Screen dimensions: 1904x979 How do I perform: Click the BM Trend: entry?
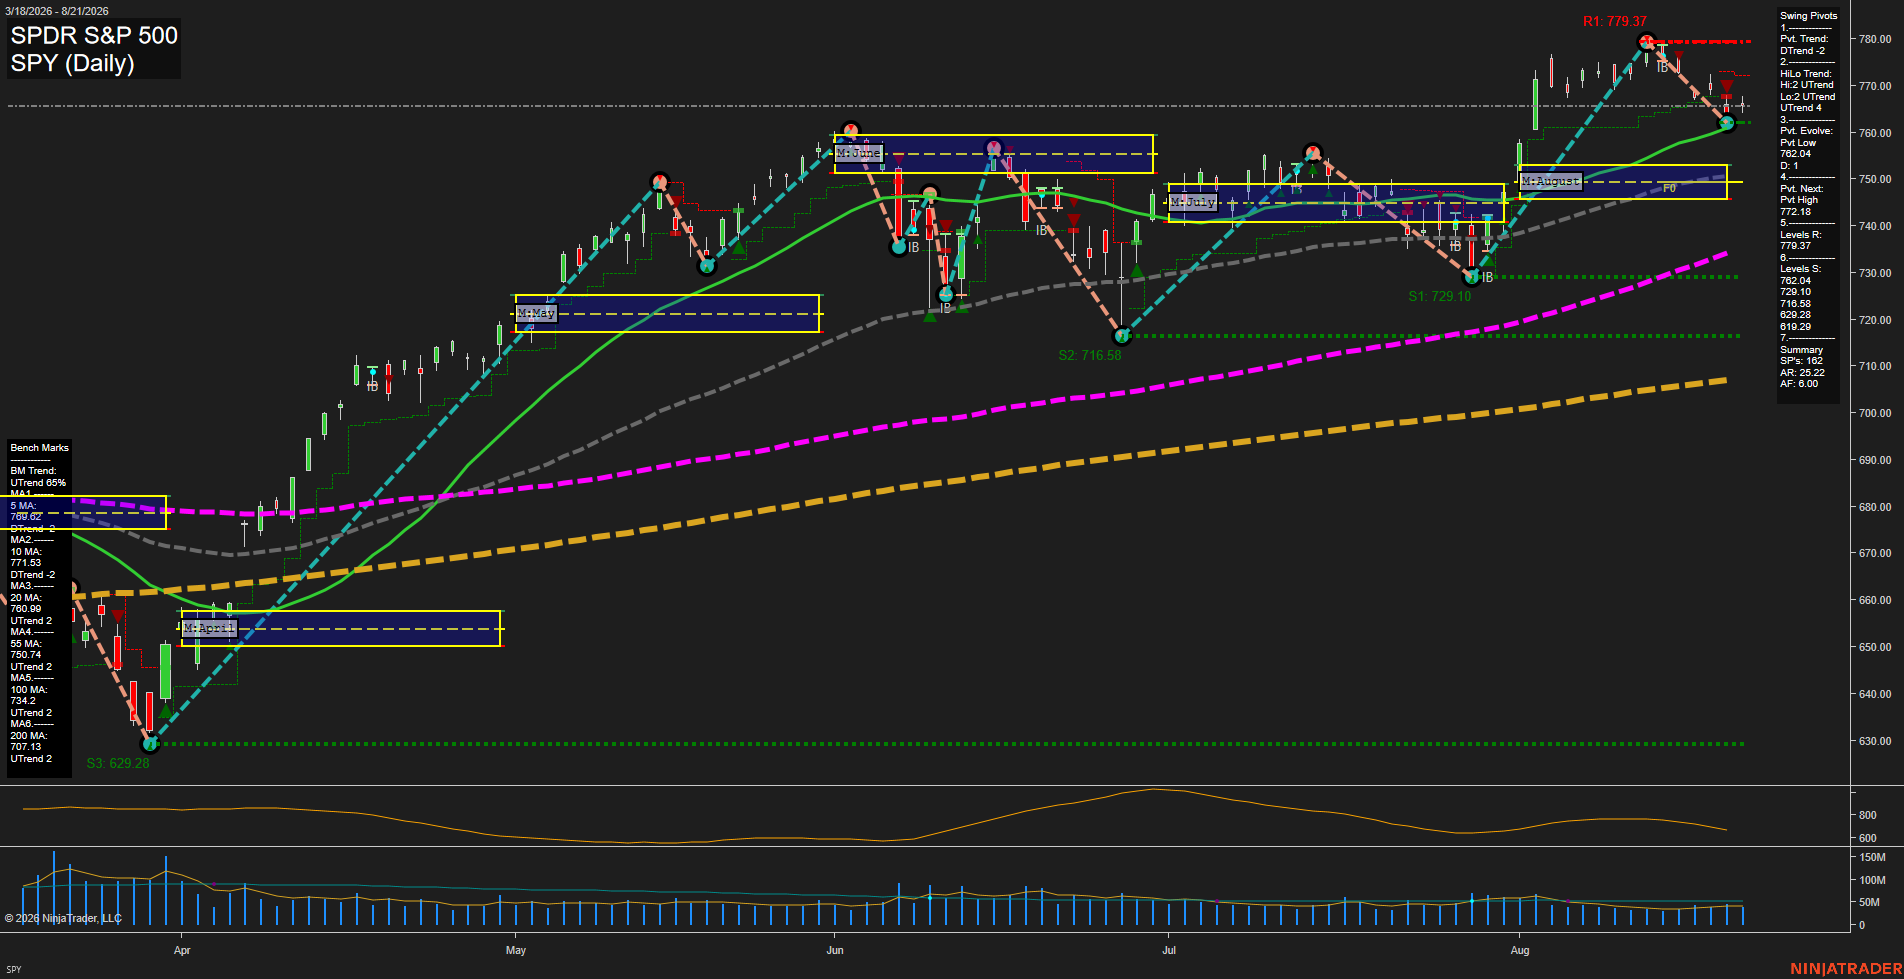[x=33, y=471]
